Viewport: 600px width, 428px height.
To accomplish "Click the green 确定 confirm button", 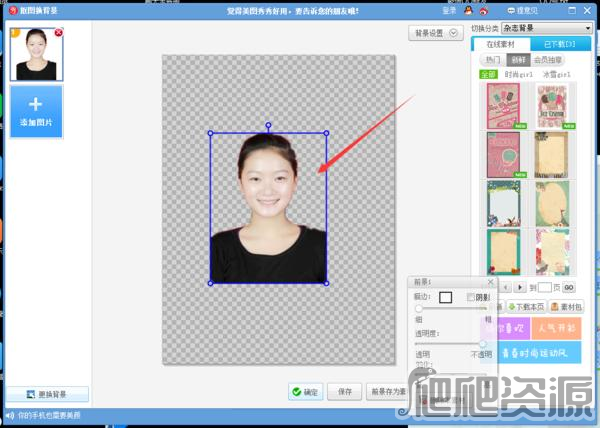I will 305,392.
